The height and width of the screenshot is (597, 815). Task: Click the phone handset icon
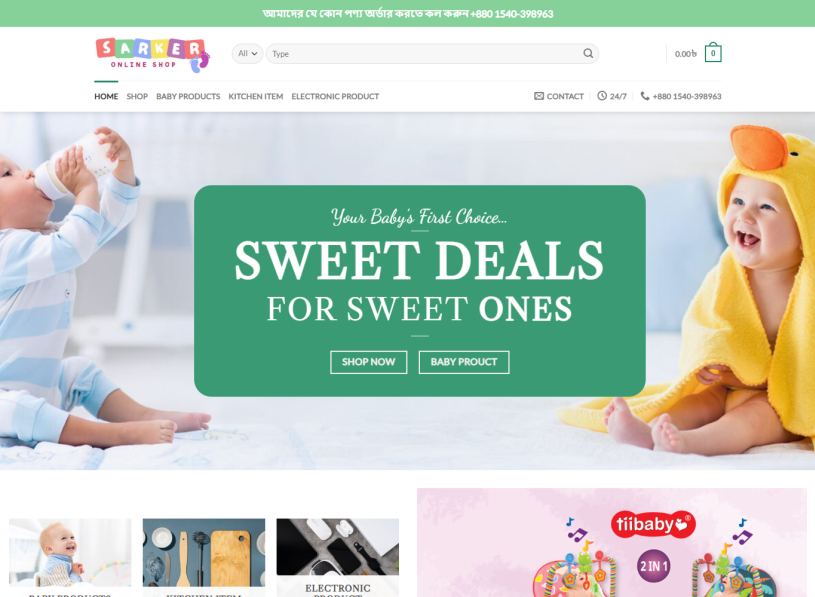(645, 96)
